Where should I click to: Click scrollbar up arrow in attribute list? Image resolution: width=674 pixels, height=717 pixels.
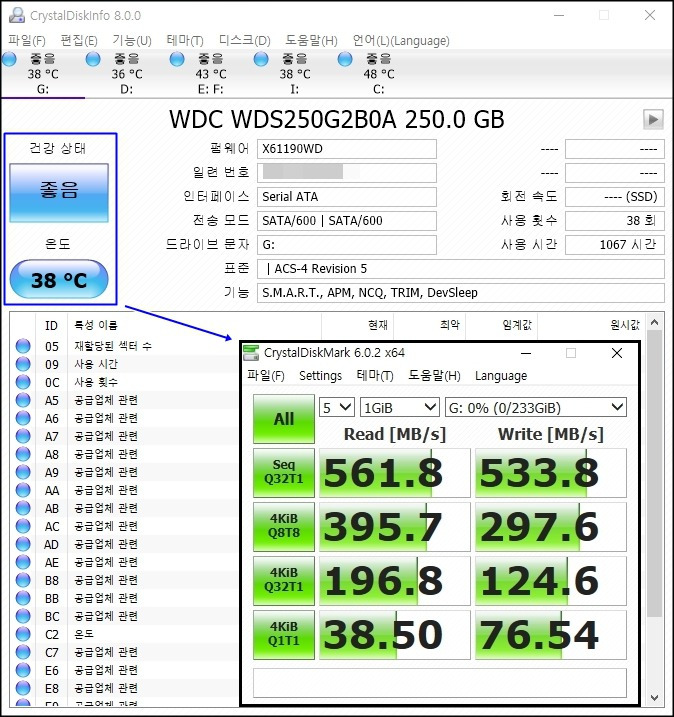[654, 322]
